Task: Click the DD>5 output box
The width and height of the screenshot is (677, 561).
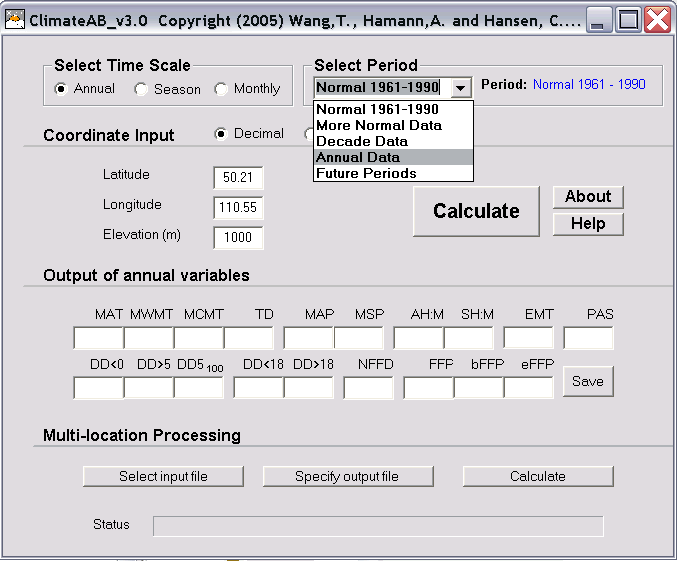Action: pos(149,388)
